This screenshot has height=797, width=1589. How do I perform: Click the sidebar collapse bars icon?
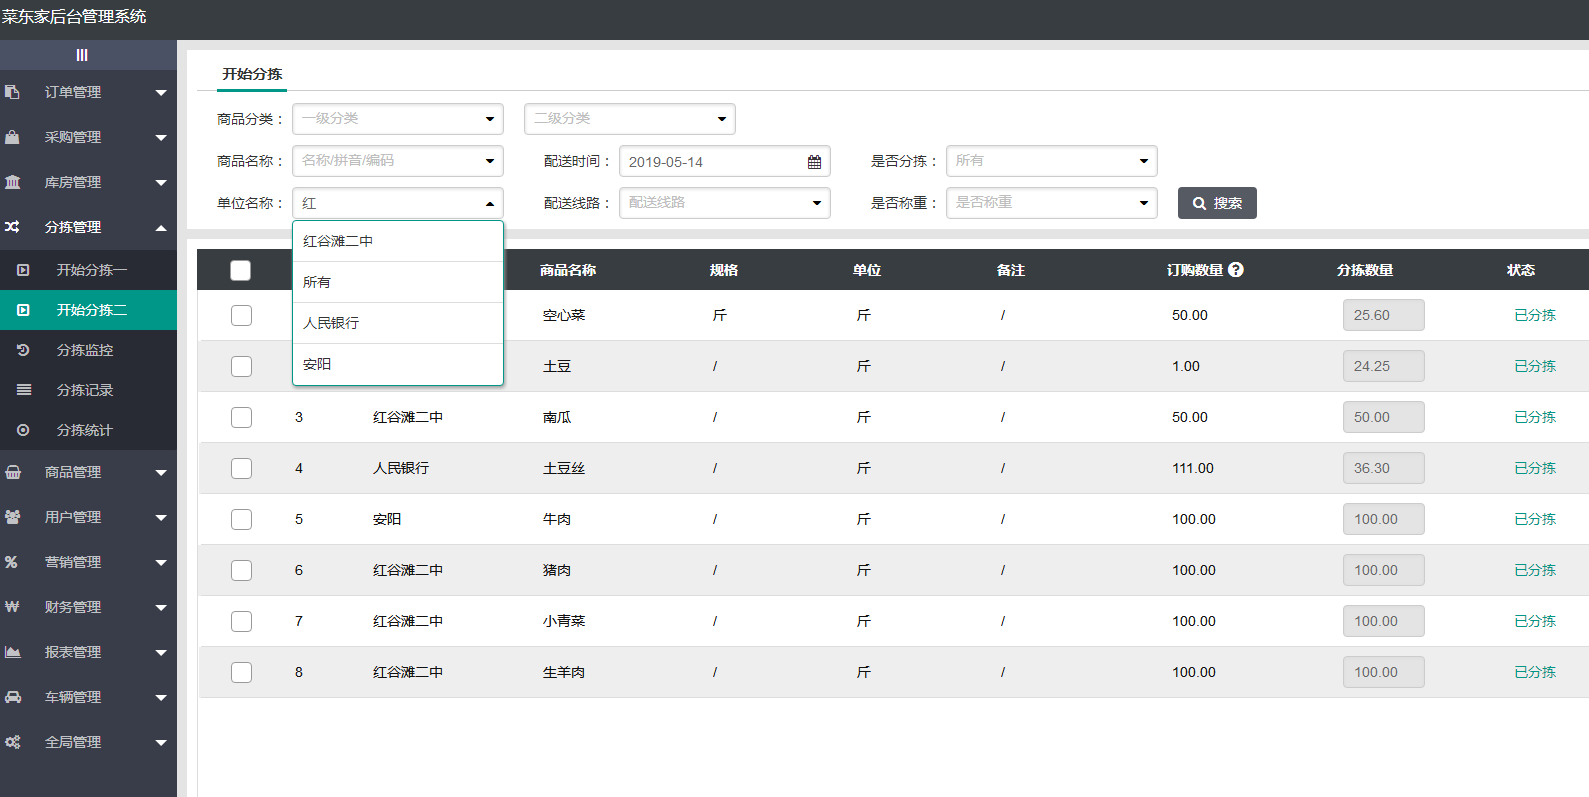pyautogui.click(x=82, y=55)
